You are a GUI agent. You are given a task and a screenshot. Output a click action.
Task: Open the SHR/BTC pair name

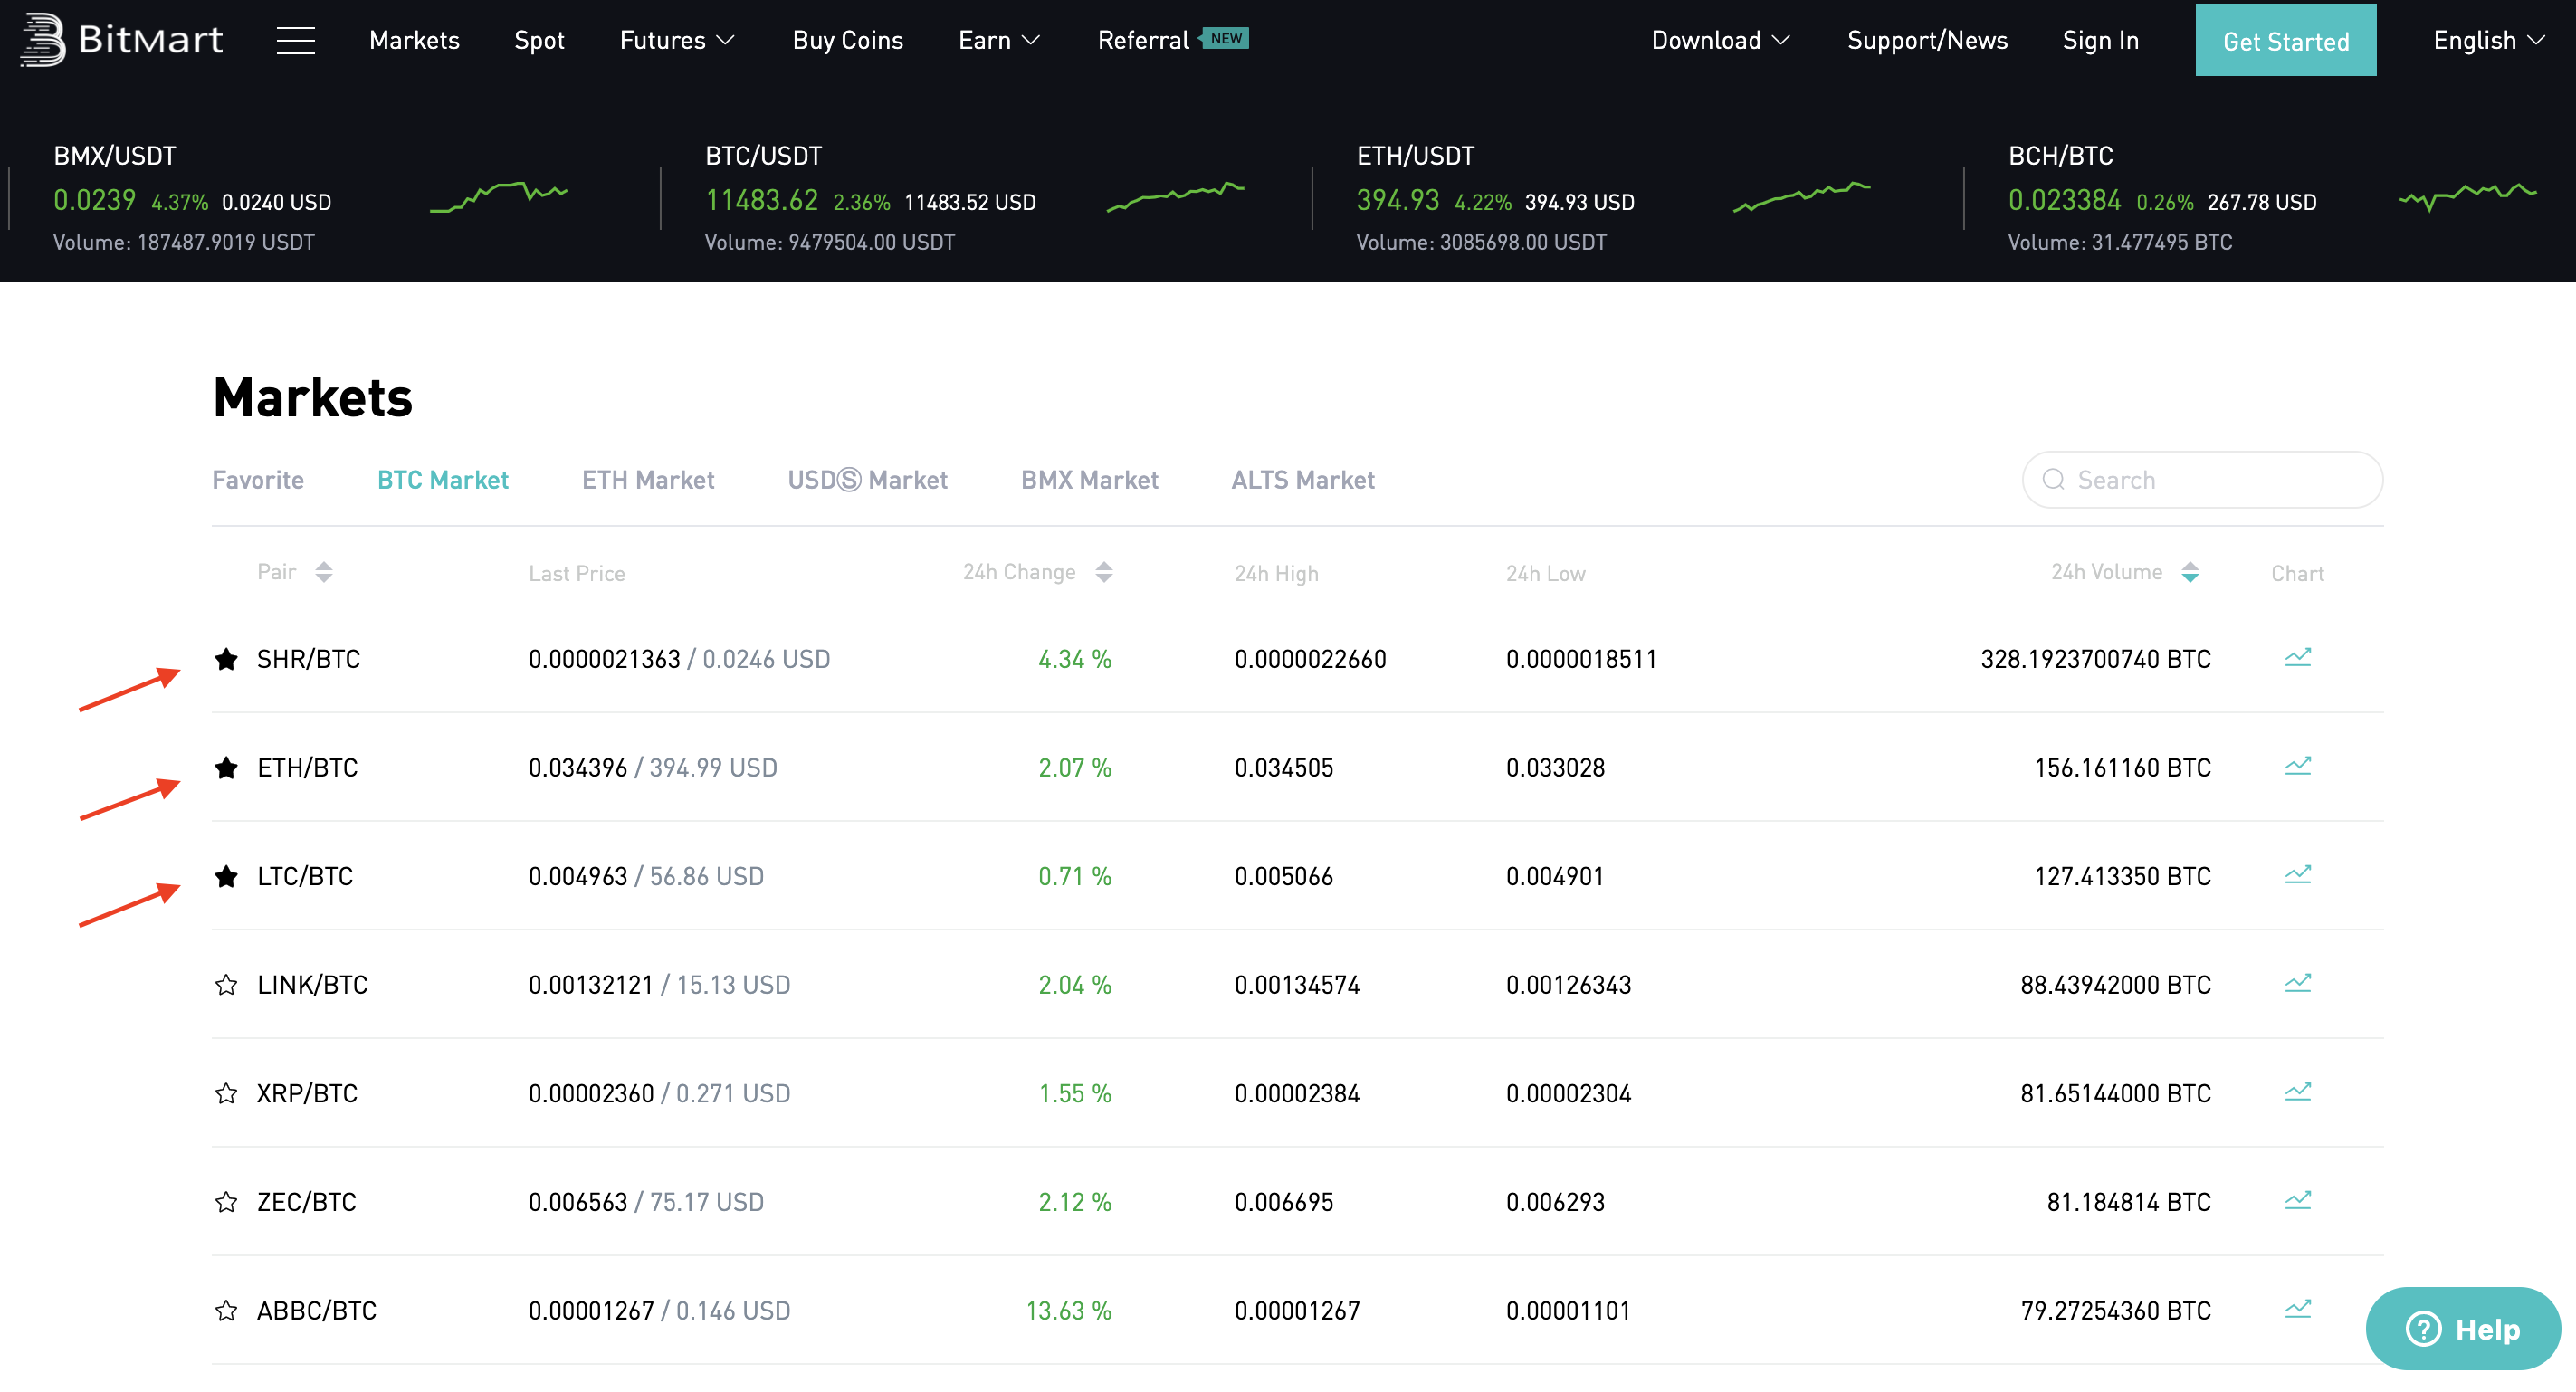tap(309, 659)
